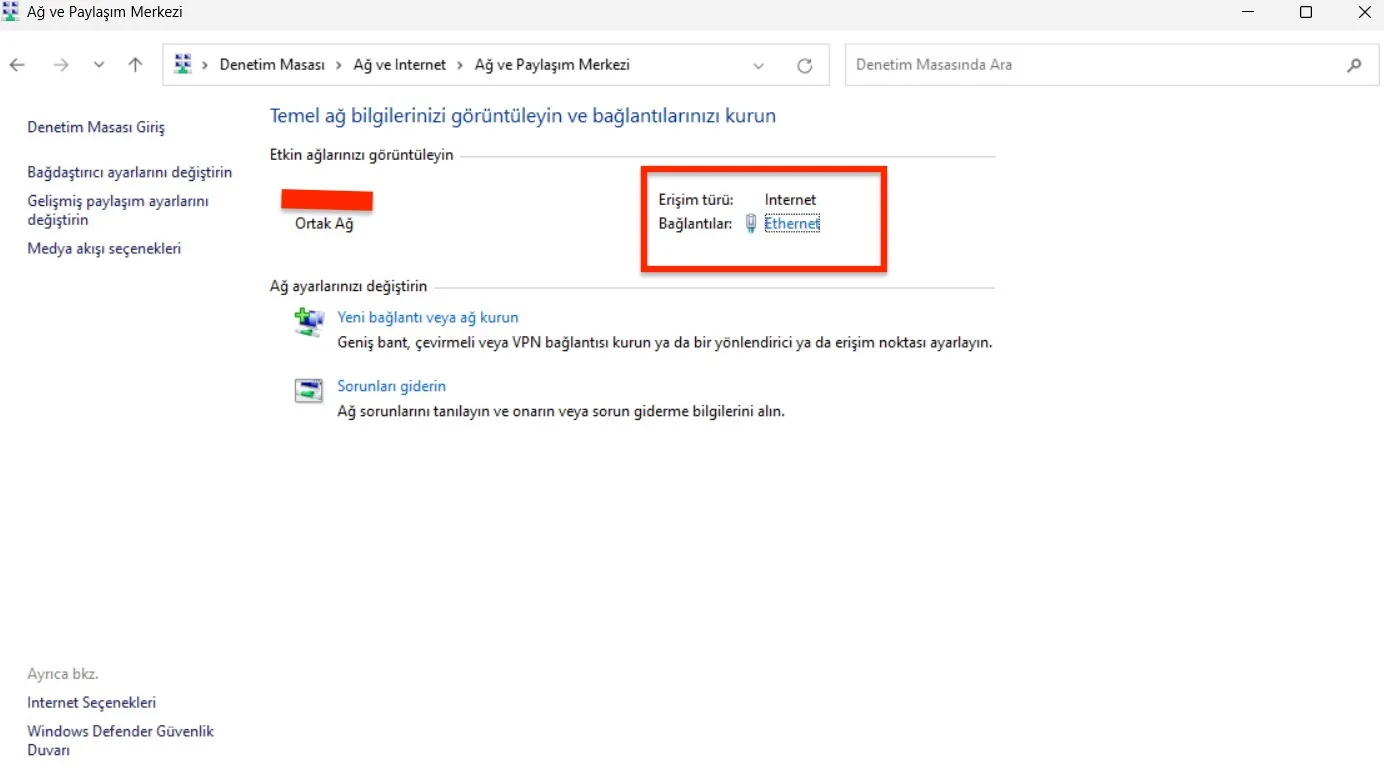The width and height of the screenshot is (1384, 776).
Task: Click the window title bar app icon
Action: coord(11,12)
